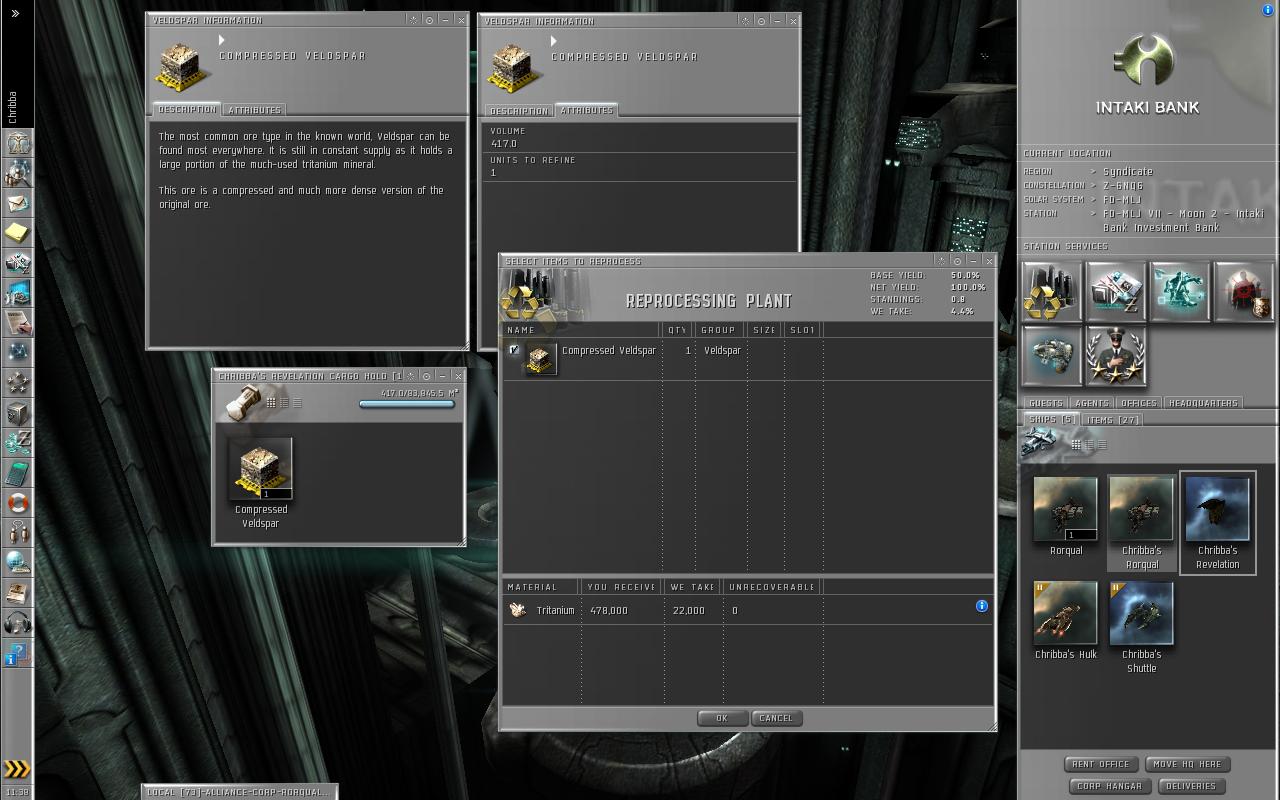1280x800 pixels.
Task: Click the red lifebuoy help icon in the sidebar
Action: 18,504
